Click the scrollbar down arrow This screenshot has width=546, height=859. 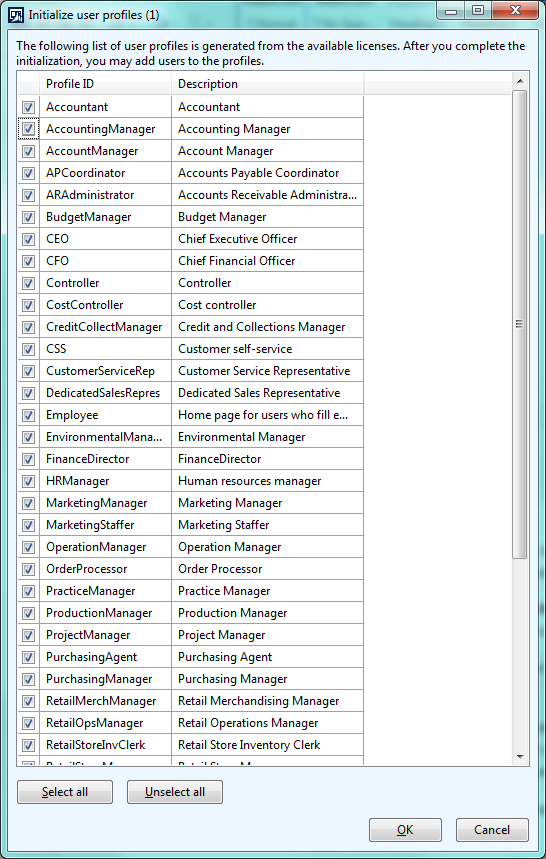coord(520,757)
